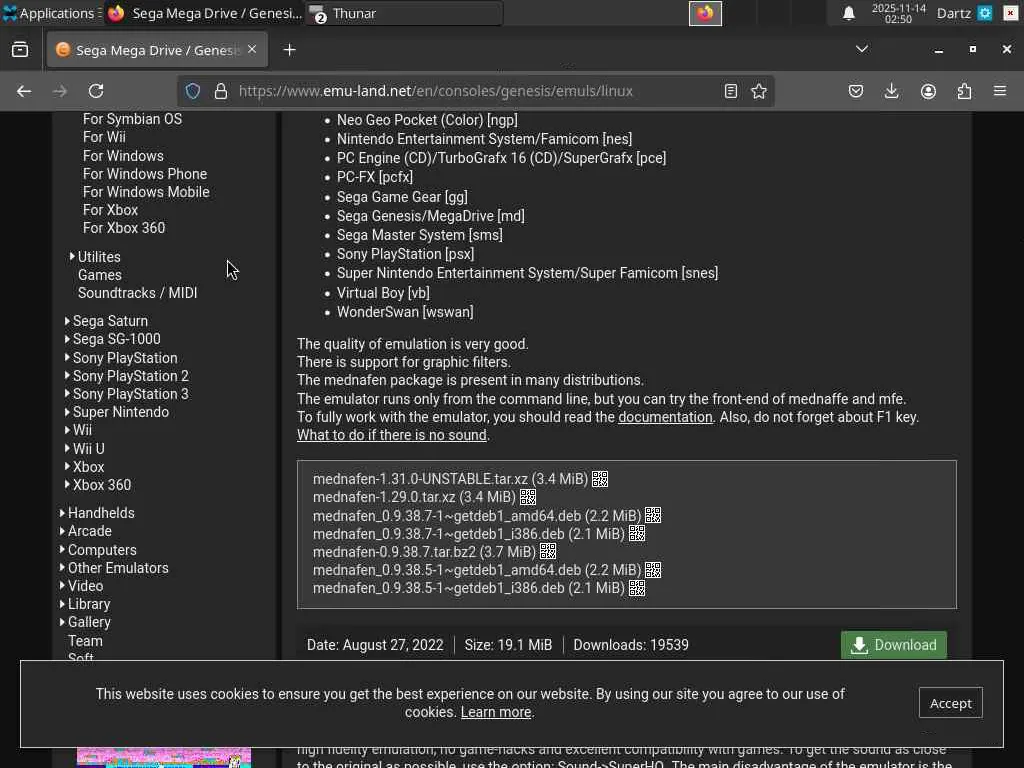
Task: Open the Computers sidebar item
Action: click(x=102, y=550)
